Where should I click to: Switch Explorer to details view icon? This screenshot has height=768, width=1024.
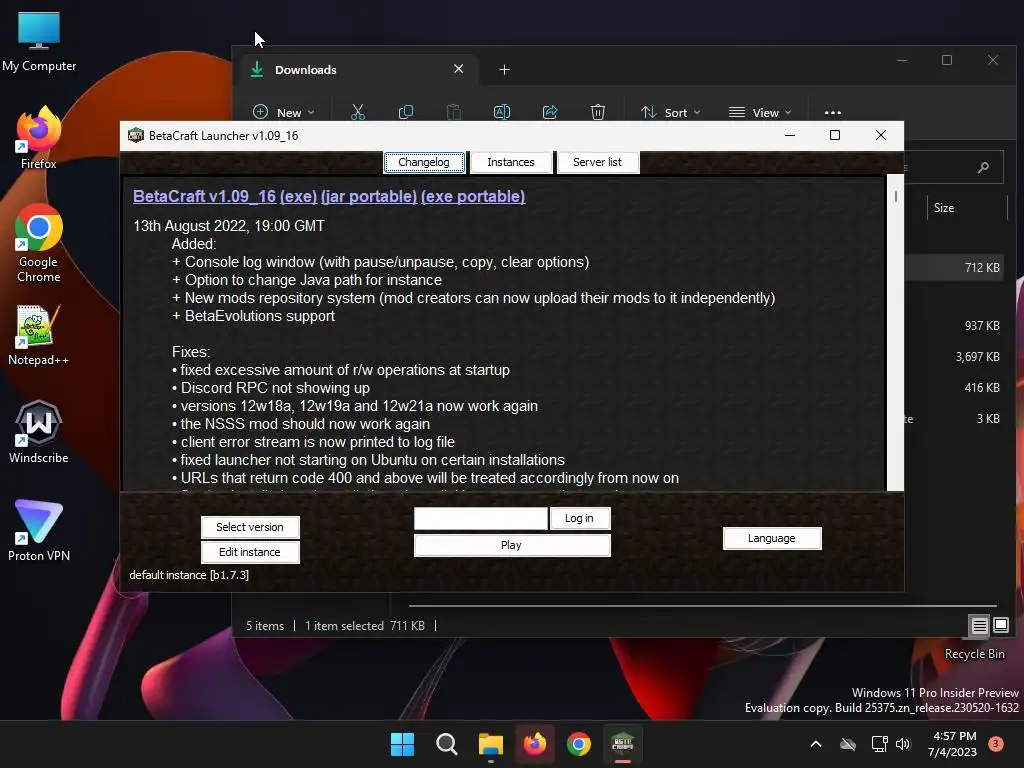pos(979,626)
